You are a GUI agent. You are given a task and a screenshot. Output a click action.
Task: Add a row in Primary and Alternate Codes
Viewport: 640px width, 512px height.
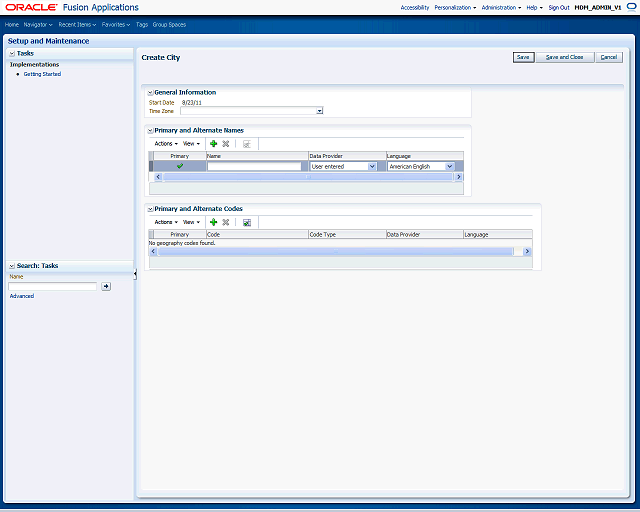pos(213,222)
